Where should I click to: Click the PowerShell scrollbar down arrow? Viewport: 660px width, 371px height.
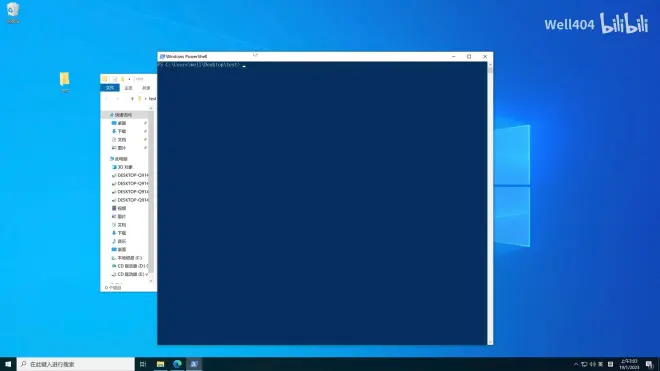pyautogui.click(x=490, y=342)
